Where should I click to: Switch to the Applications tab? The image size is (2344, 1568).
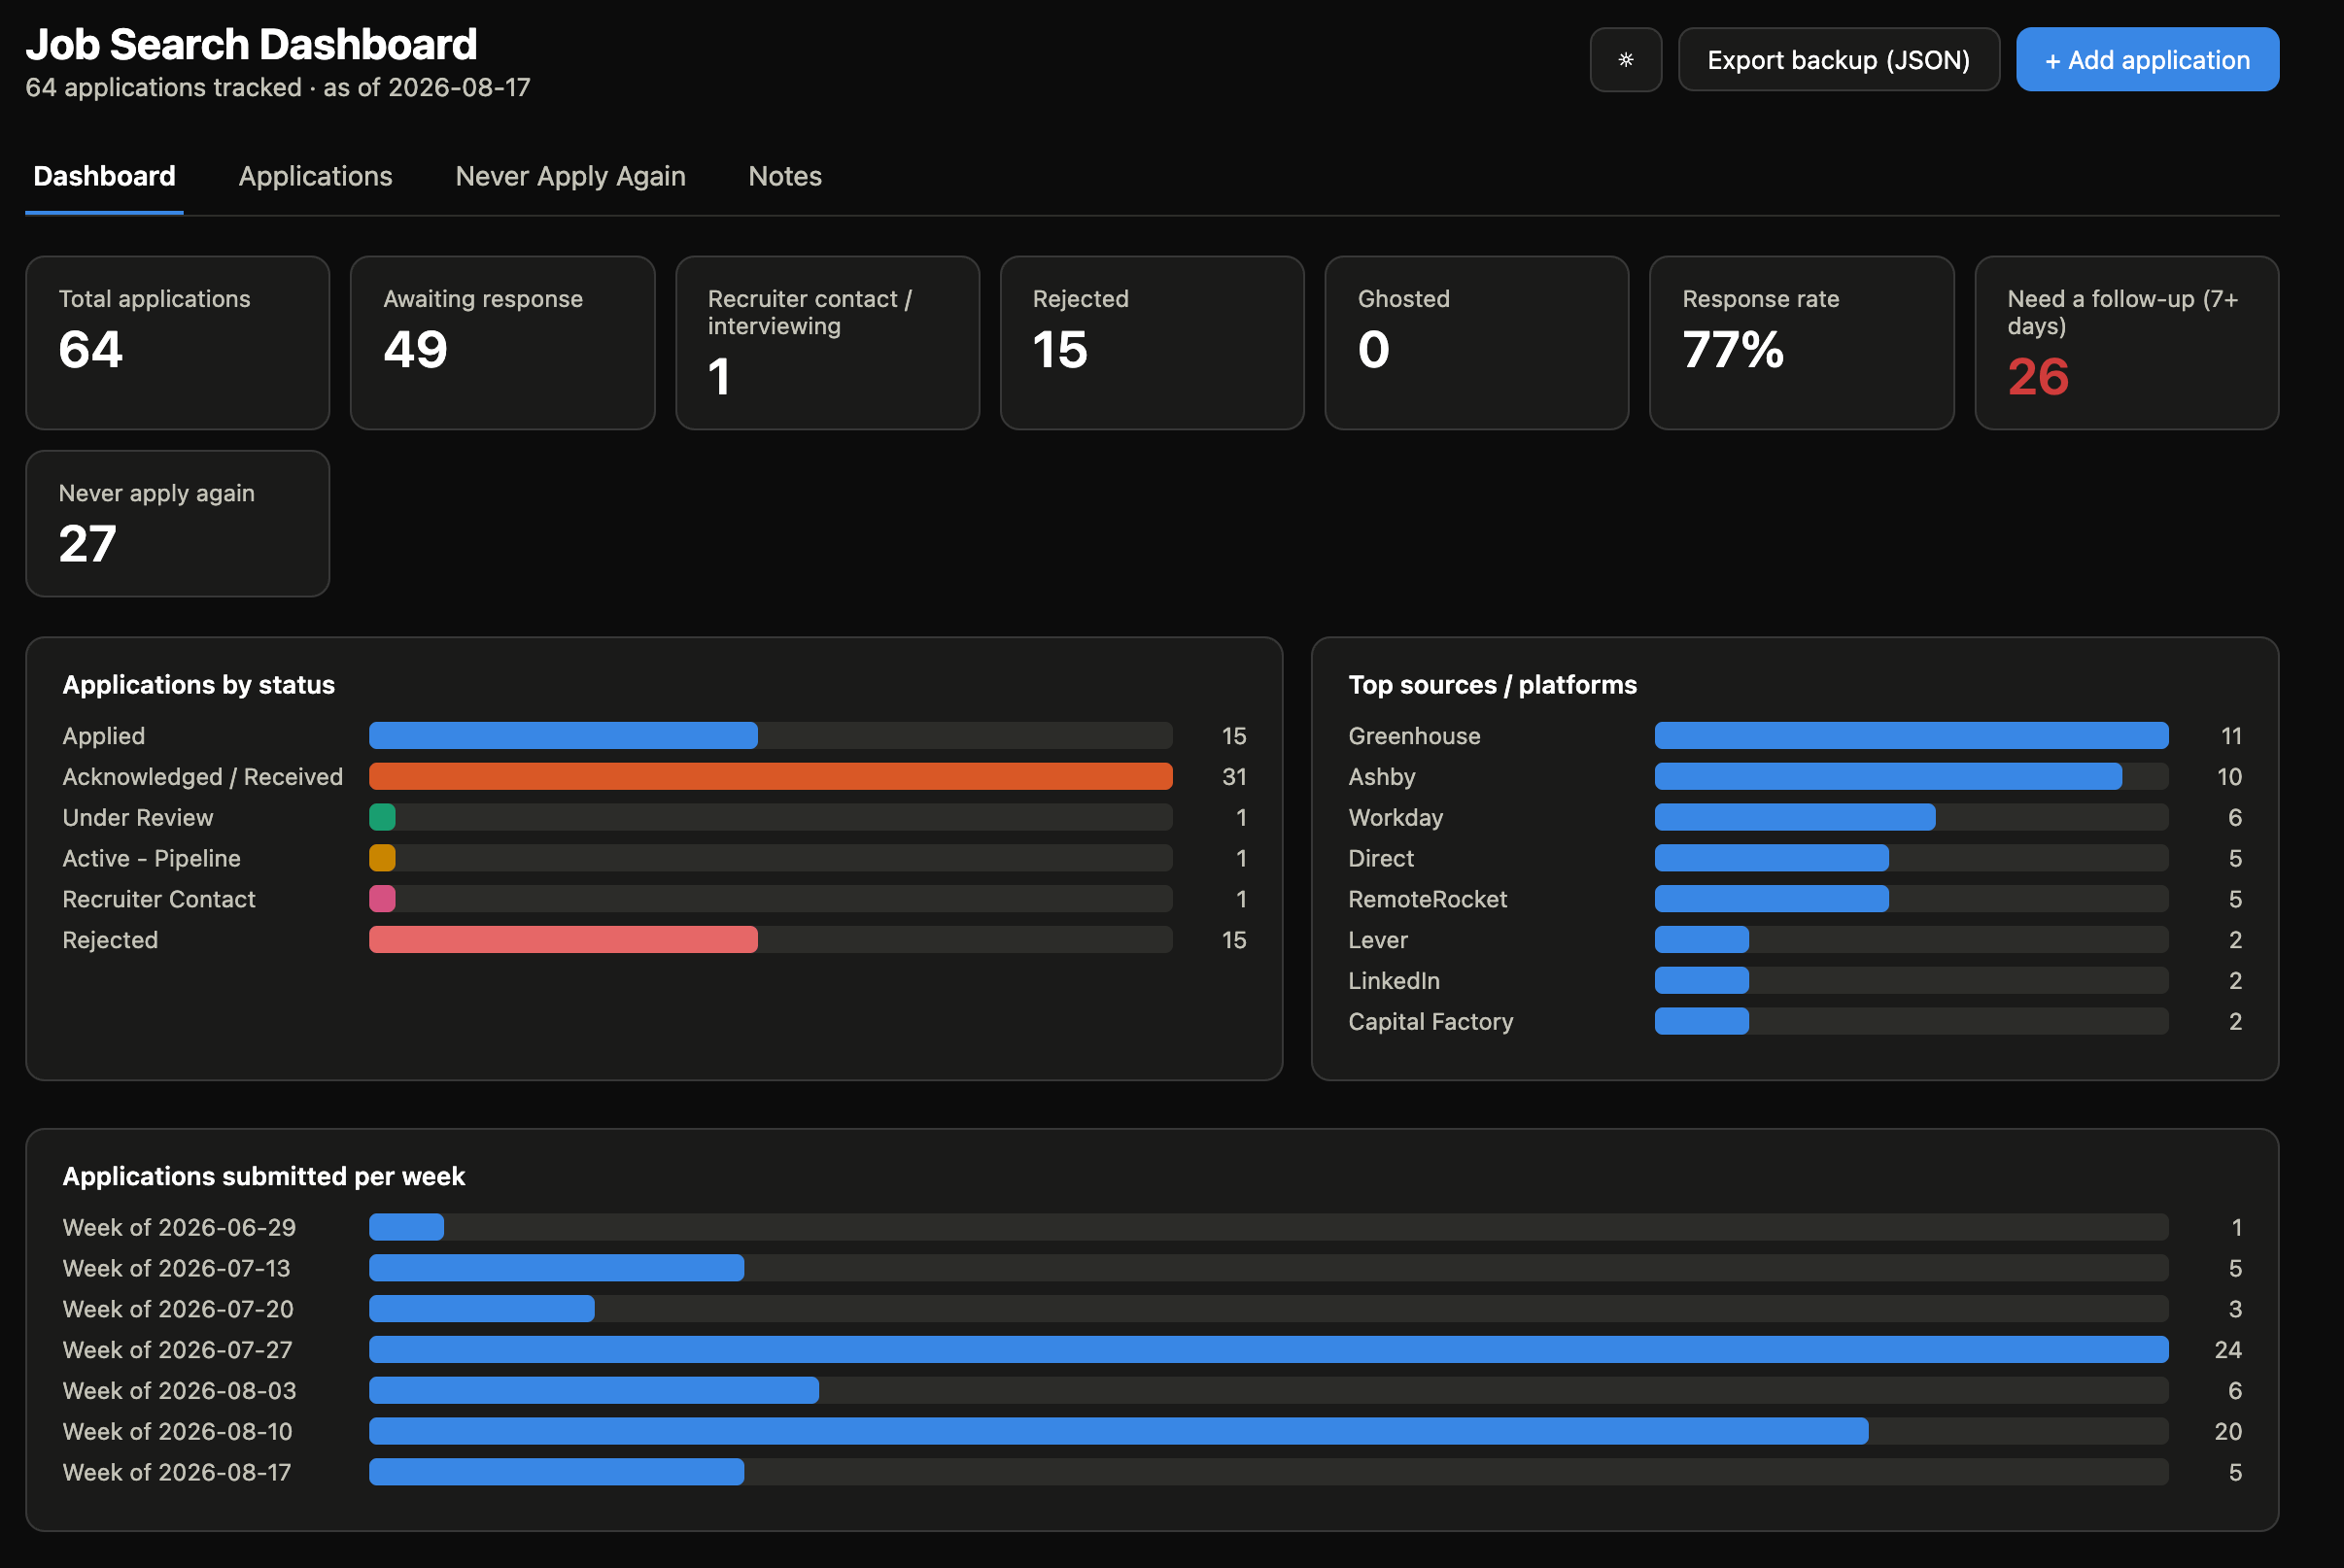[315, 176]
